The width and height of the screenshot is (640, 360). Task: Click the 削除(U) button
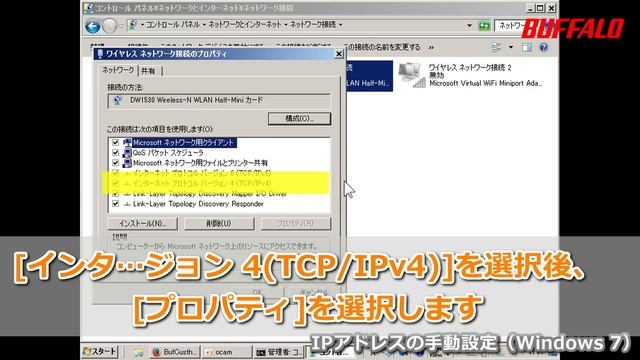[219, 223]
